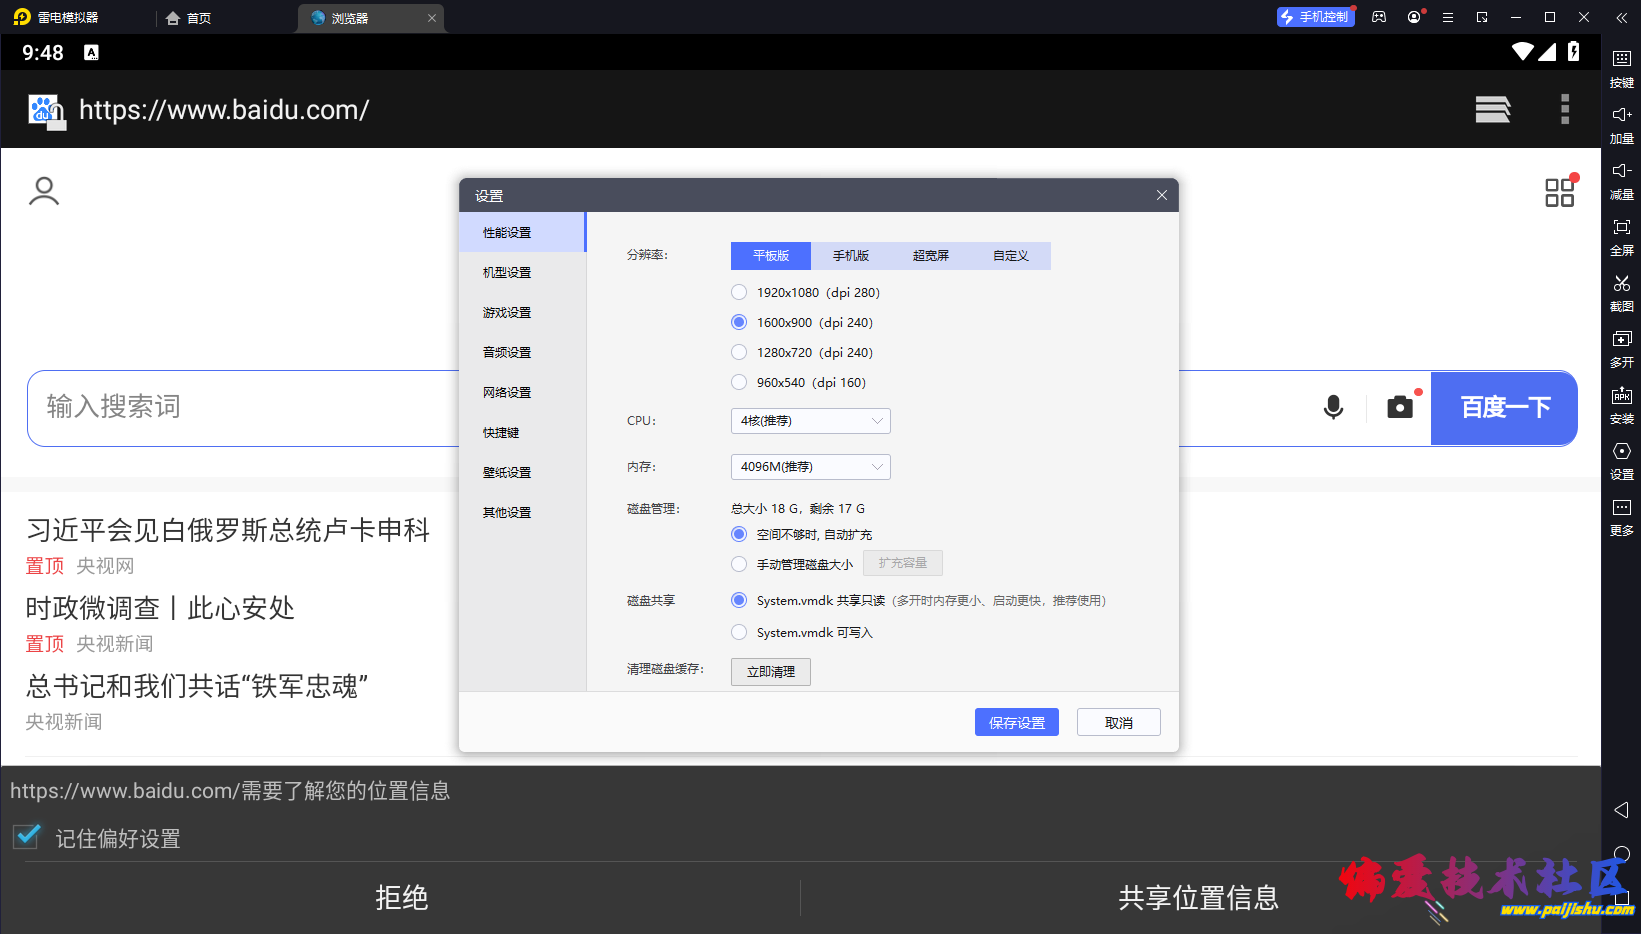This screenshot has width=1641, height=934.
Task: Toggle fullscreen (全屏) mode icon
Action: click(1621, 228)
